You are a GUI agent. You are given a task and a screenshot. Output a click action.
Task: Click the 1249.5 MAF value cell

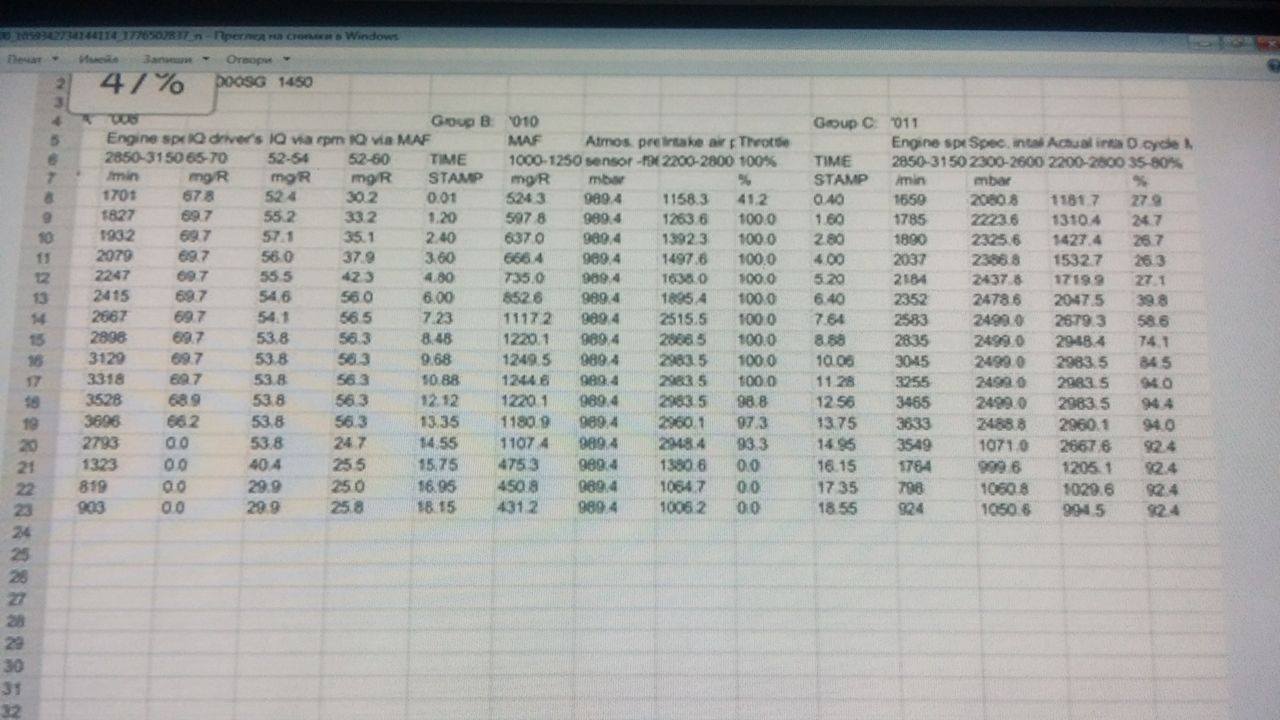[529, 359]
